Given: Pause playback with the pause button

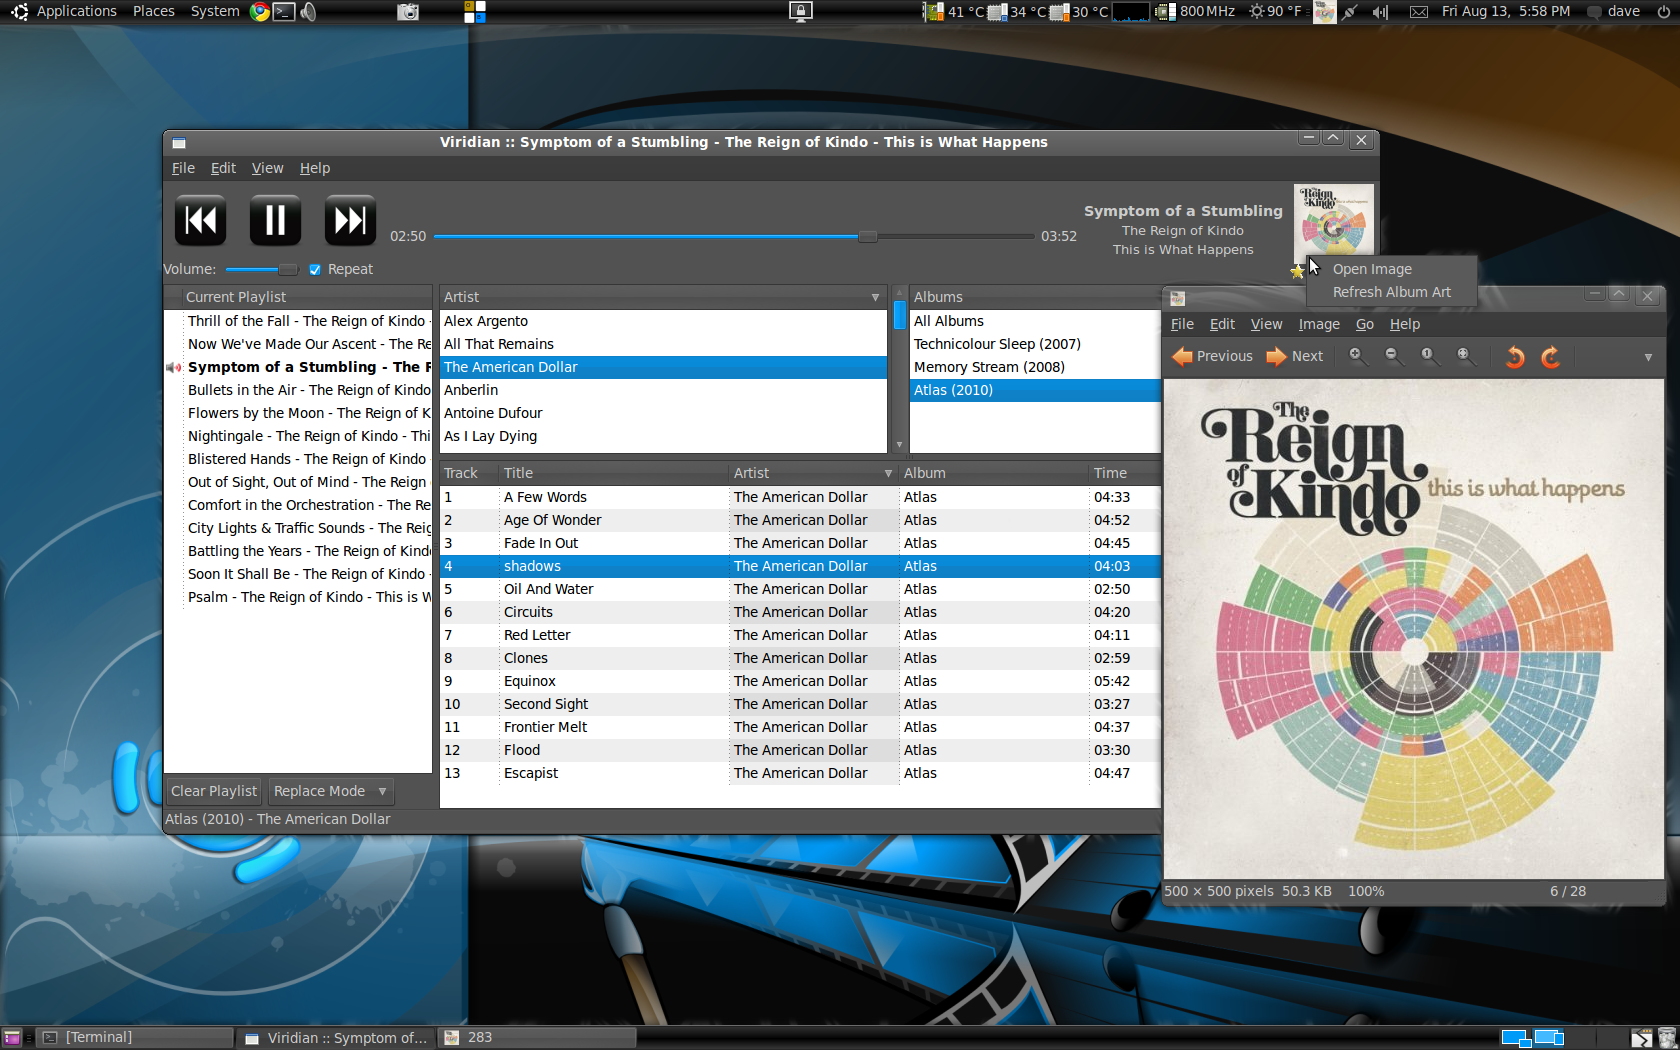Looking at the screenshot, I should [275, 220].
